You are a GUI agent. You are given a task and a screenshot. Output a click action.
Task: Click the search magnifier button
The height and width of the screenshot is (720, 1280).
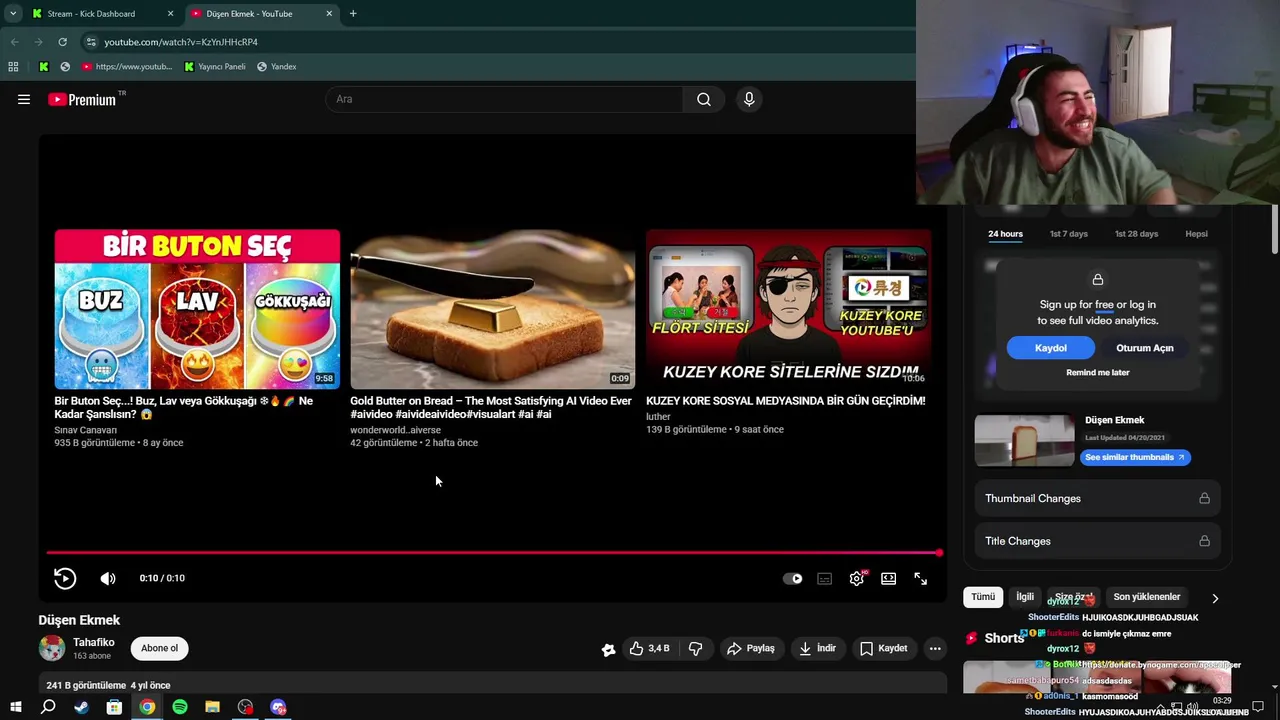pyautogui.click(x=704, y=99)
